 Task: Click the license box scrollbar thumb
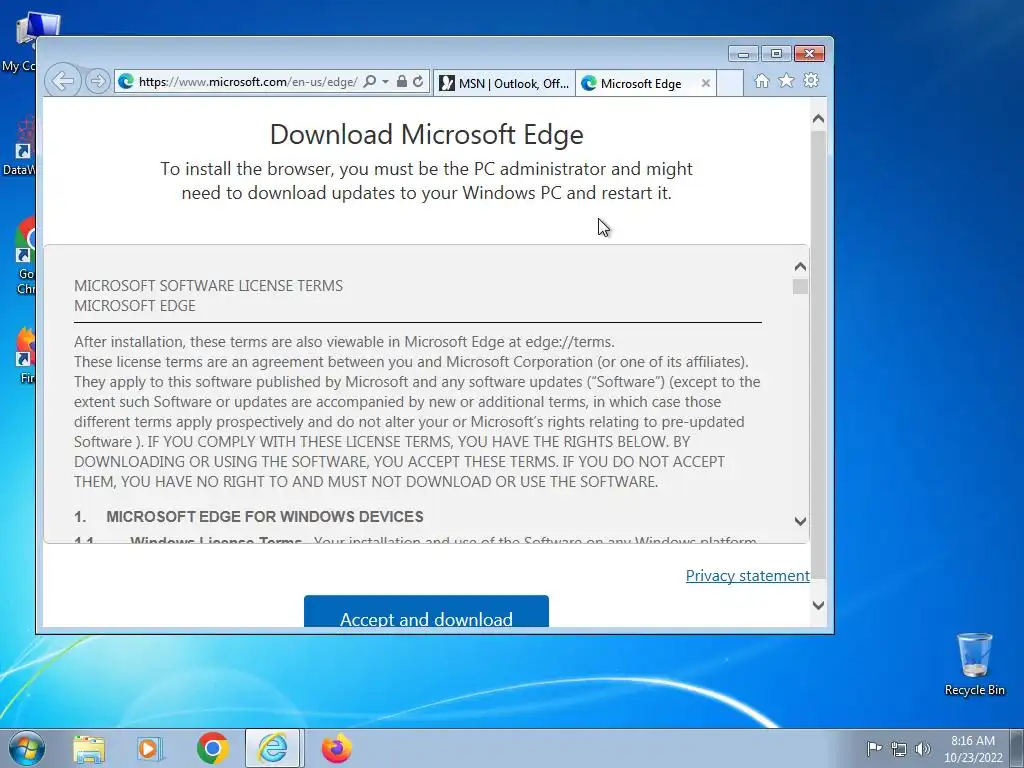pos(800,287)
